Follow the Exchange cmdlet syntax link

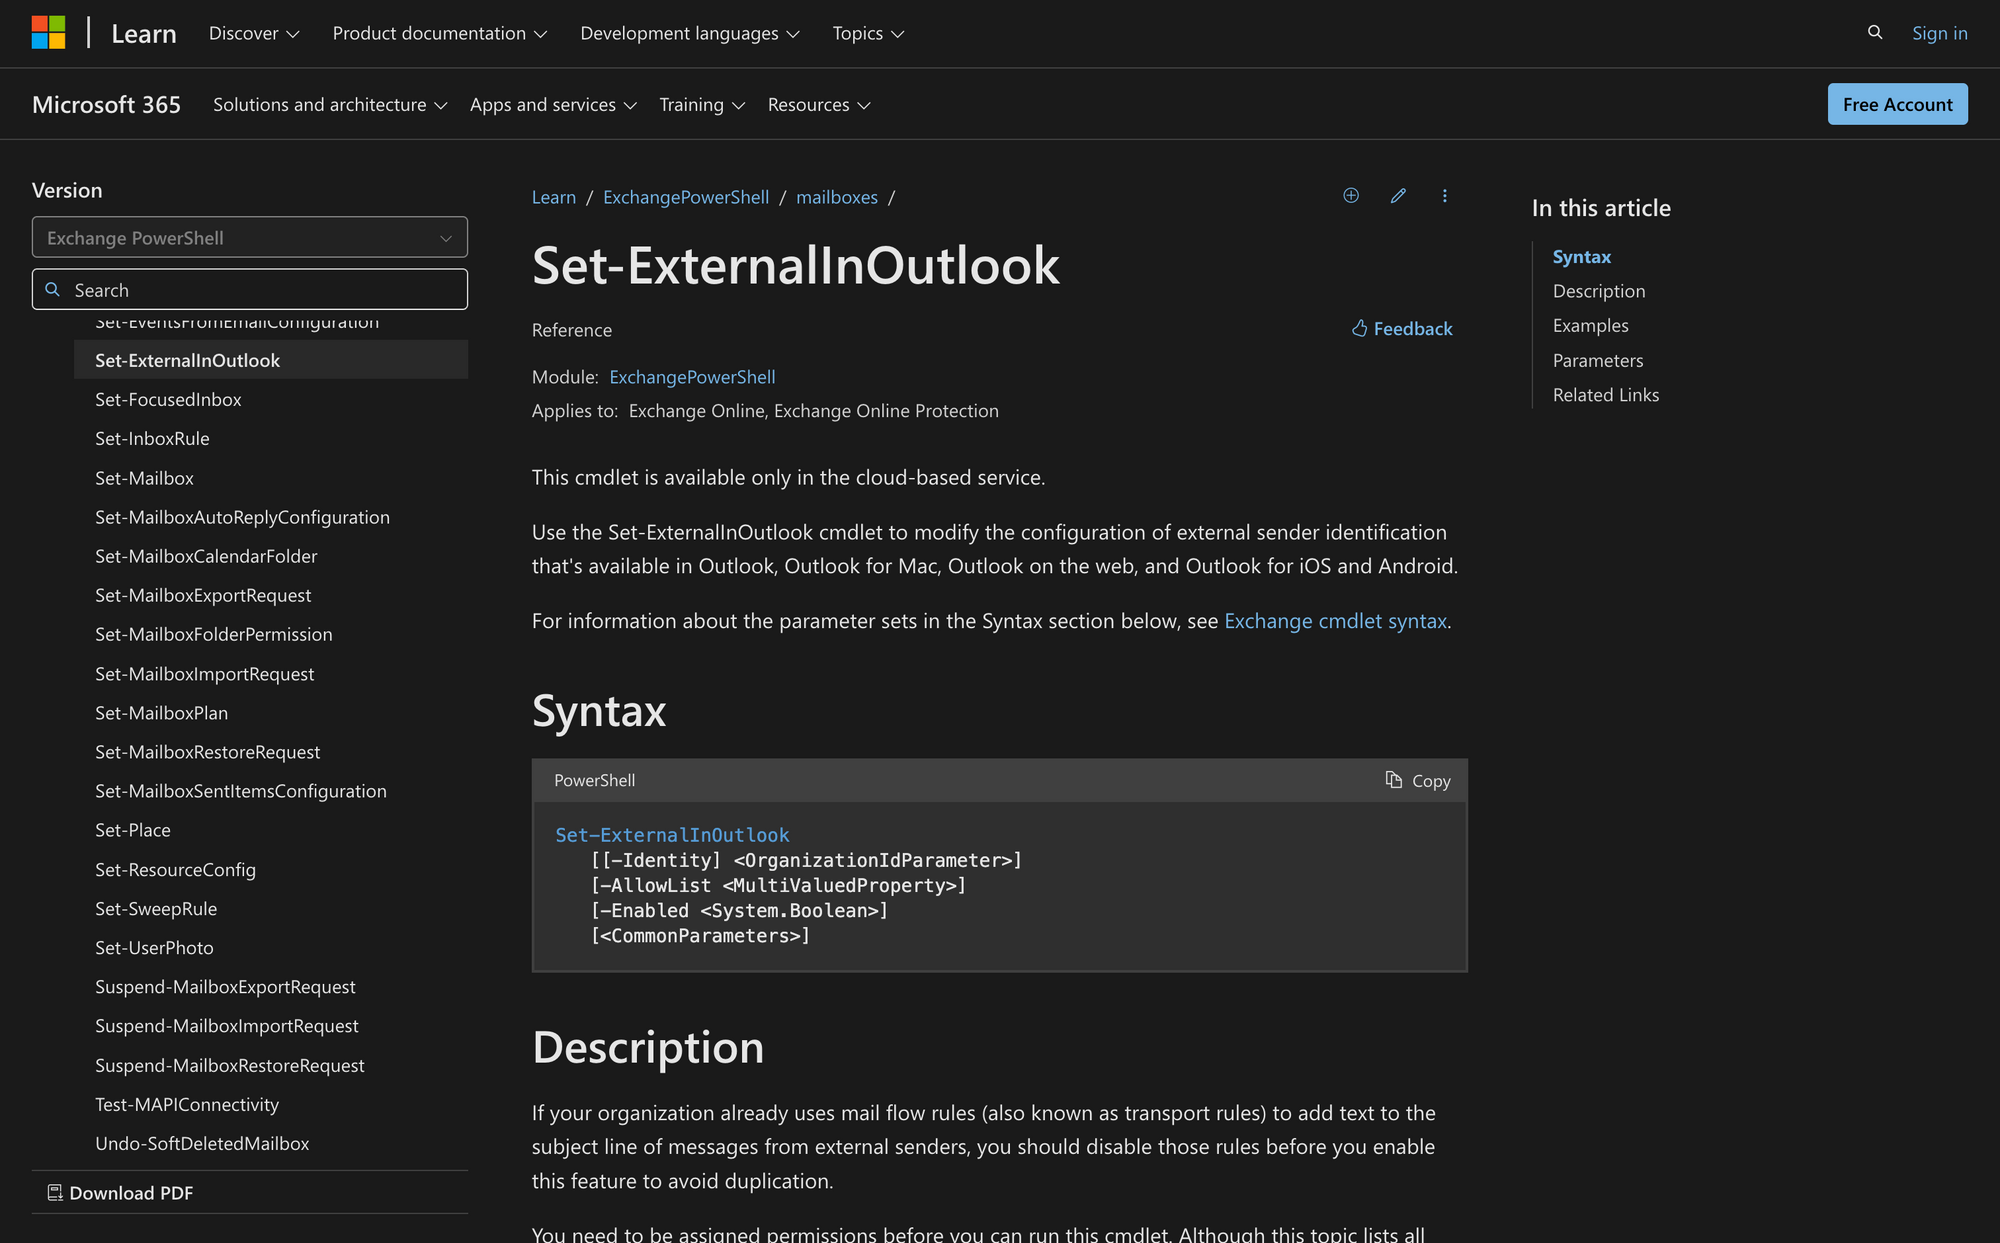click(x=1335, y=620)
